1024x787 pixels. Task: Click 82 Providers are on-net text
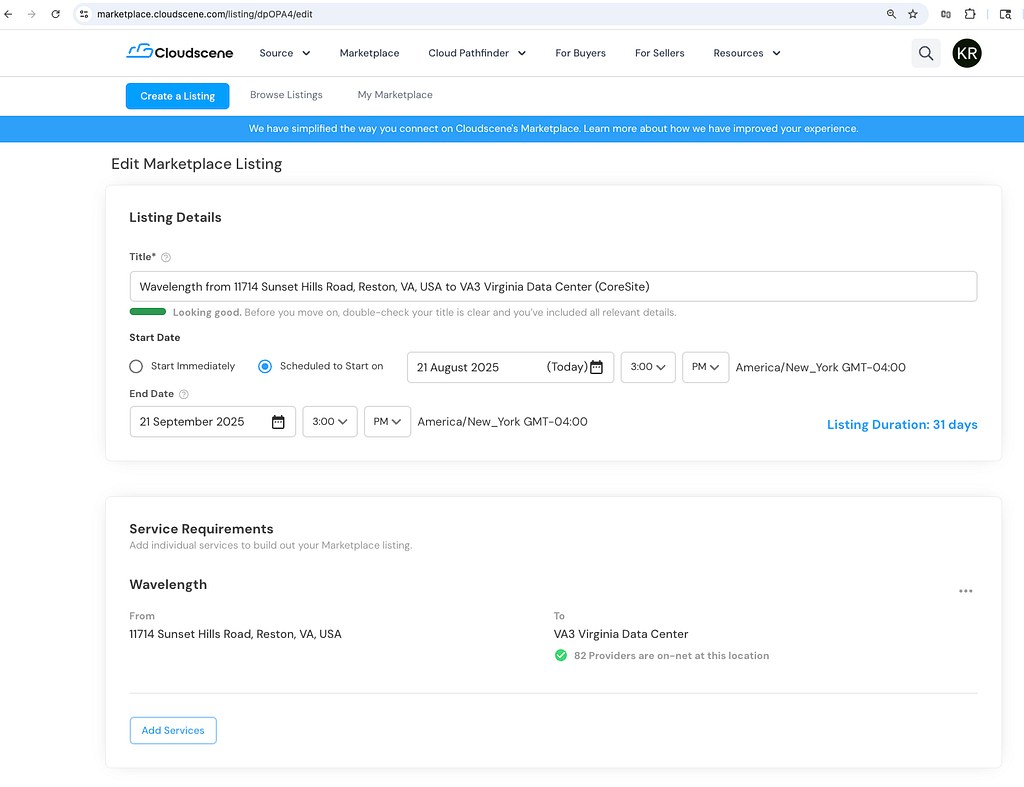click(671, 656)
